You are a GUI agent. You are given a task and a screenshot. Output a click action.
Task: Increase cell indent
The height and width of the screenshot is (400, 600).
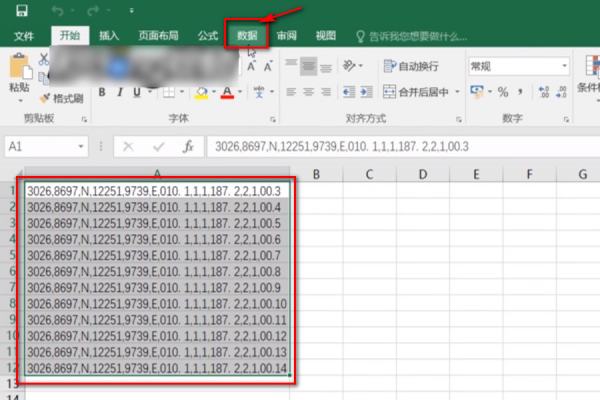pos(366,92)
